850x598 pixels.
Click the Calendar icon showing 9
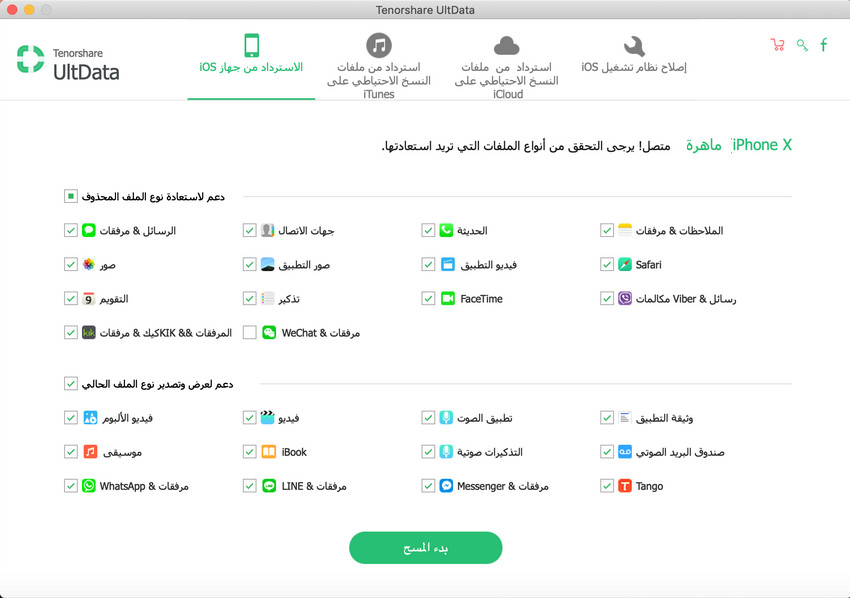coord(89,299)
